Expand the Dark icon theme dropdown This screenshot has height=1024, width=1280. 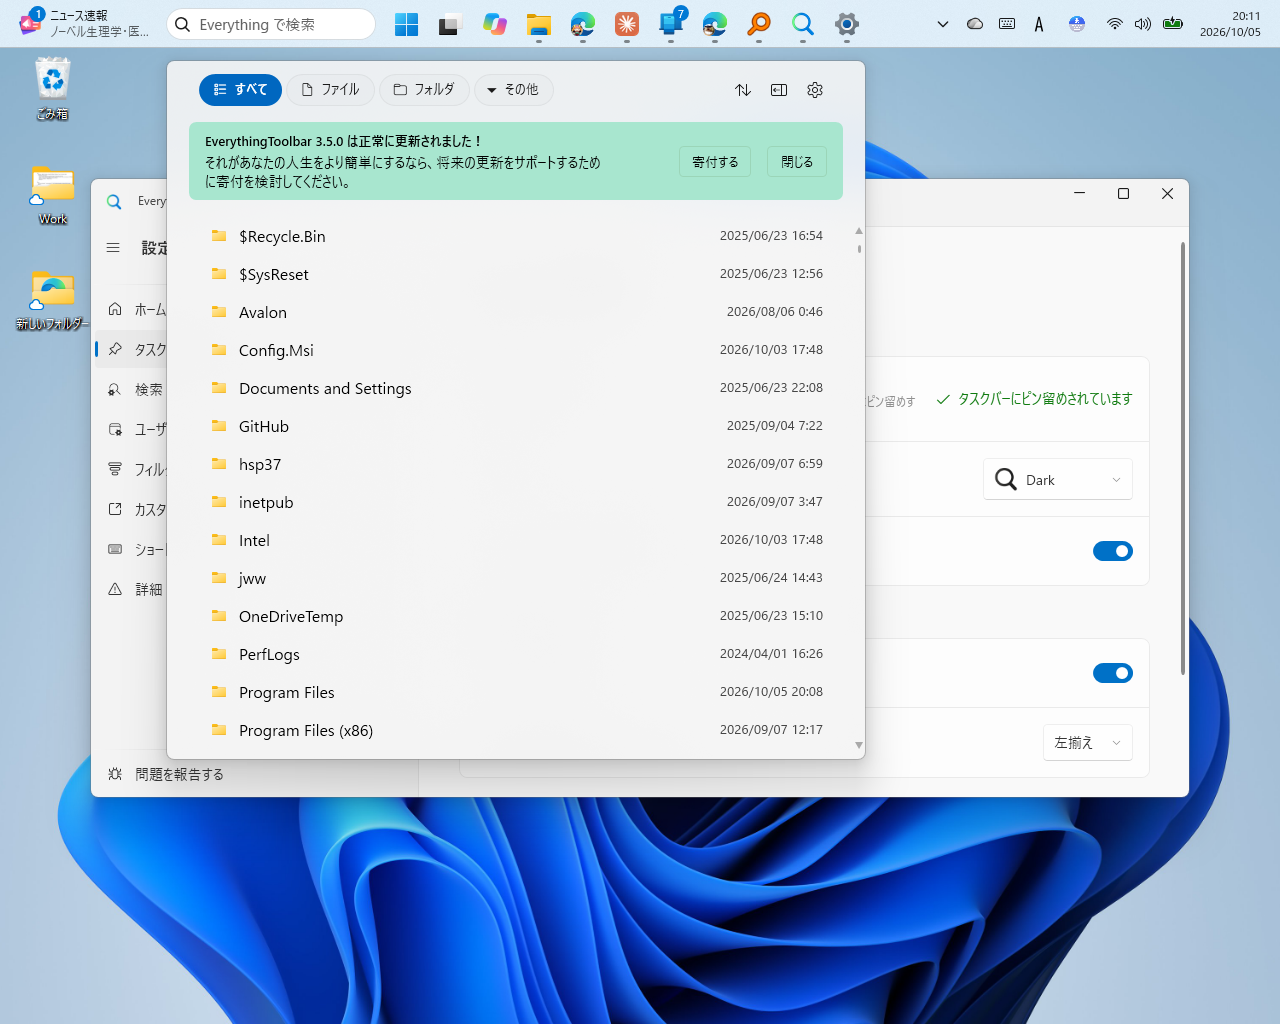pos(1058,480)
